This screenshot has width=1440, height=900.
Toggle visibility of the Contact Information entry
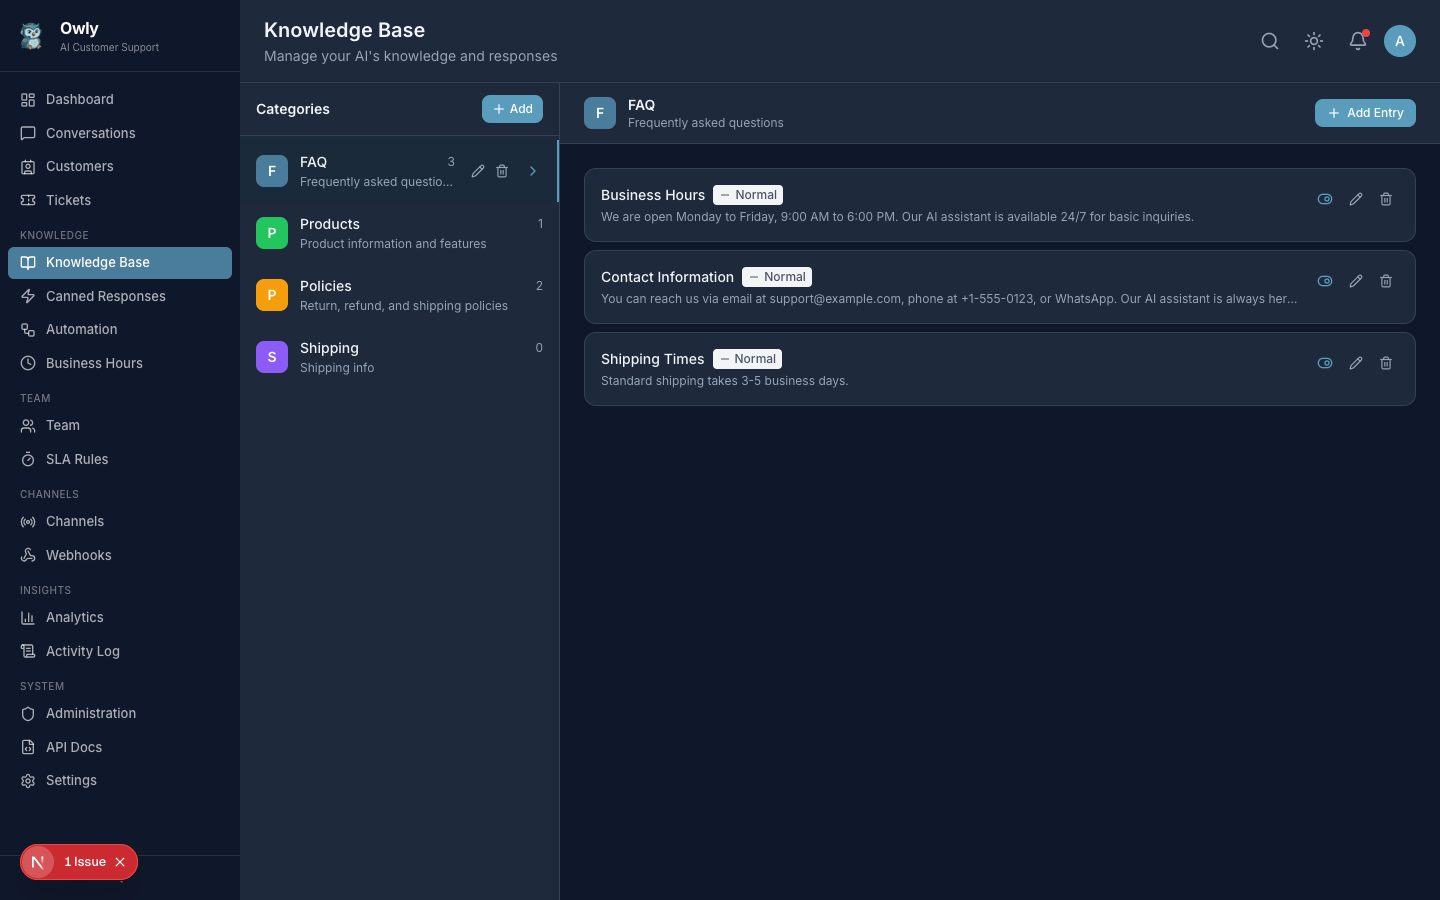(1324, 281)
